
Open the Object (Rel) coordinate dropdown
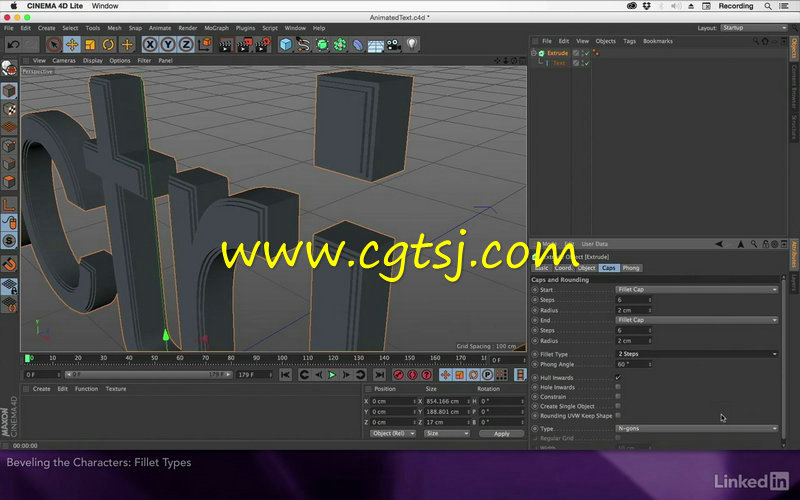click(392, 433)
